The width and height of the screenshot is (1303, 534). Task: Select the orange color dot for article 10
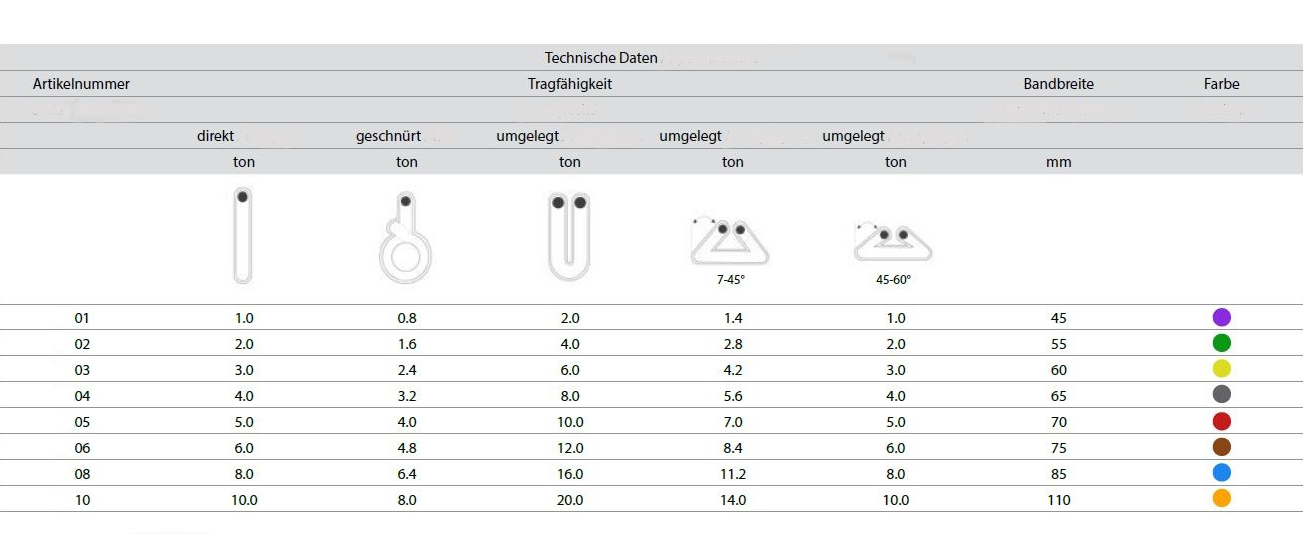coord(1221,499)
